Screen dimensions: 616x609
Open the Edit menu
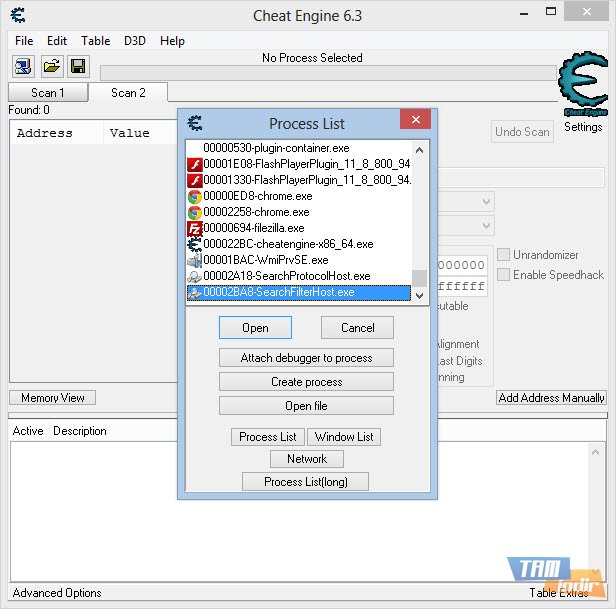pyautogui.click(x=57, y=41)
